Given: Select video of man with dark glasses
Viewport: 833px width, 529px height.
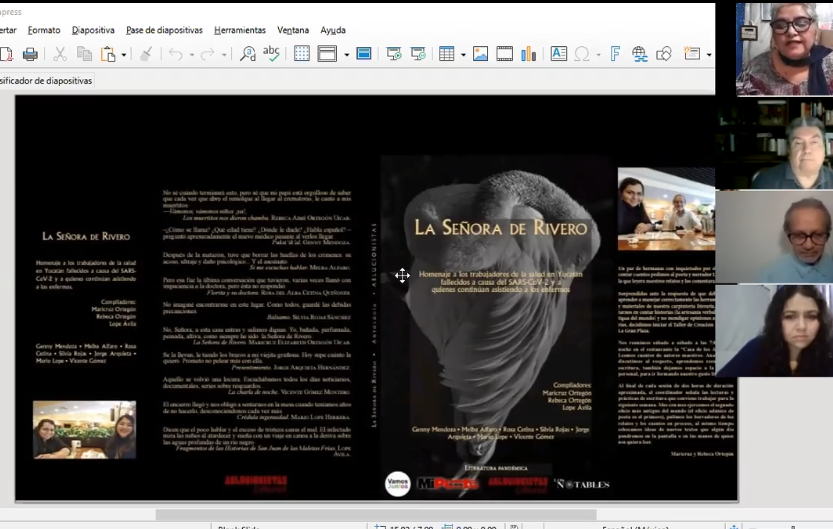Looking at the screenshot, I should (x=774, y=237).
